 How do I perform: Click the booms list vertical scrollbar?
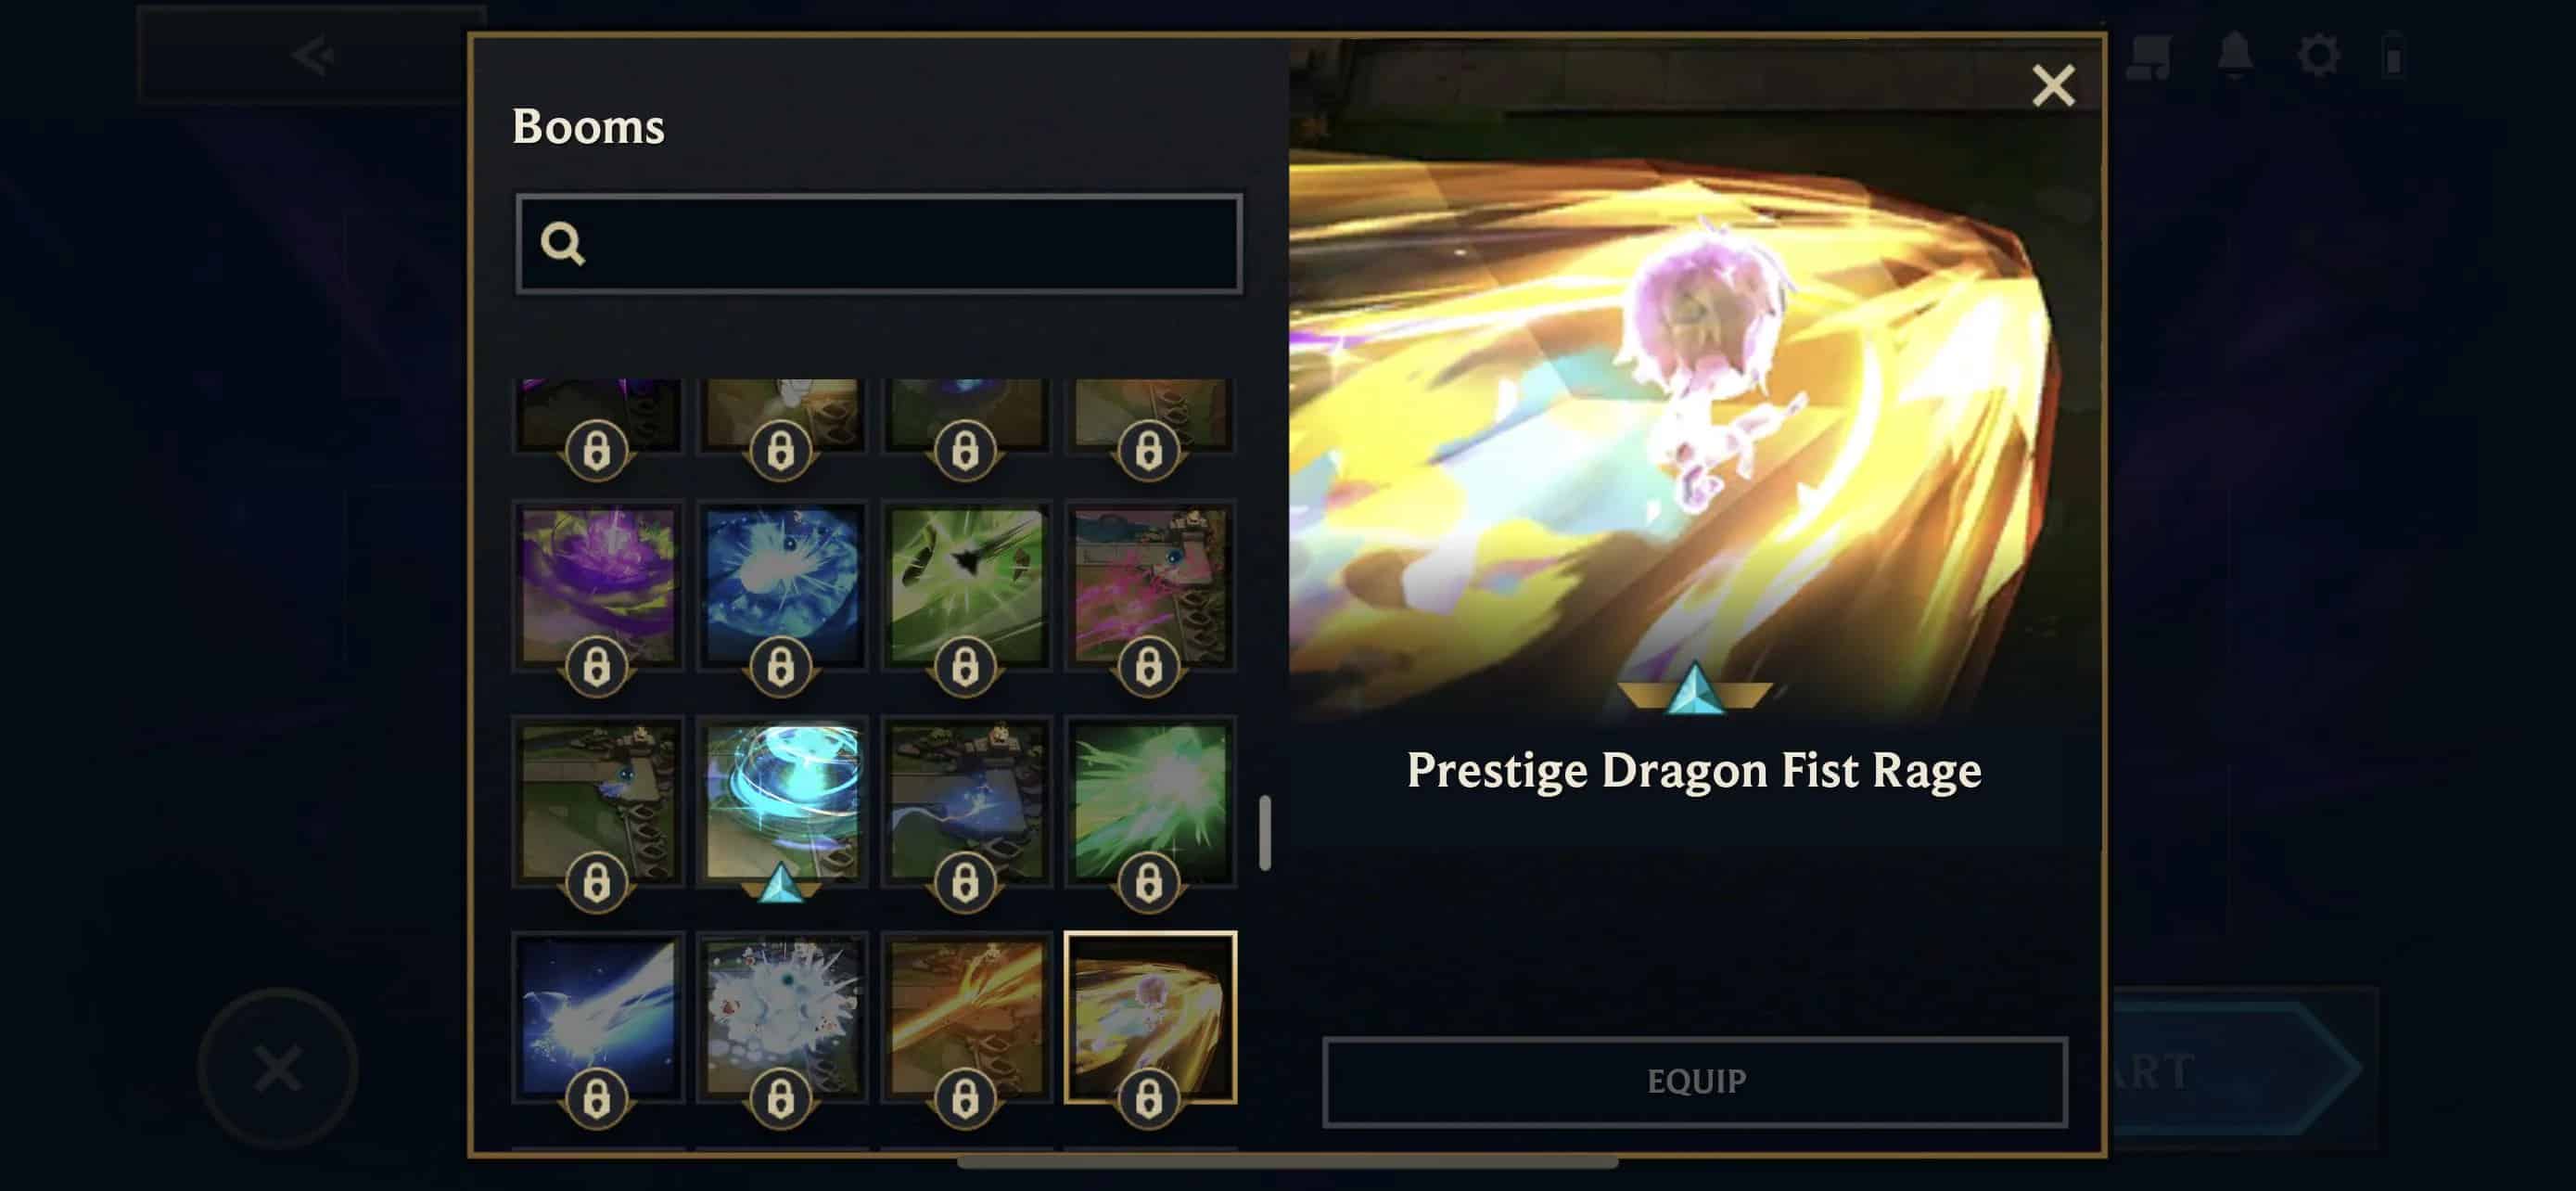(x=1265, y=832)
